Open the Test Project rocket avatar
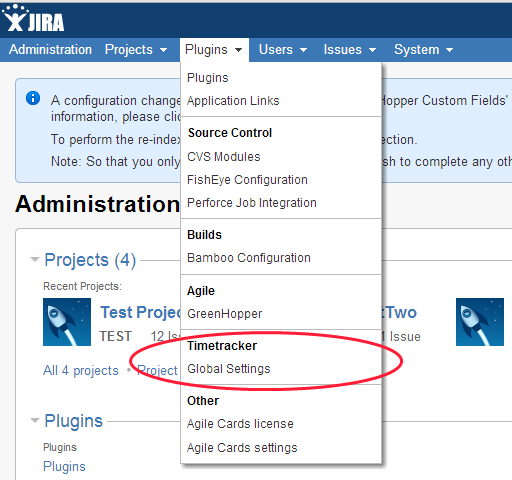Image resolution: width=512 pixels, height=480 pixels. (67, 322)
